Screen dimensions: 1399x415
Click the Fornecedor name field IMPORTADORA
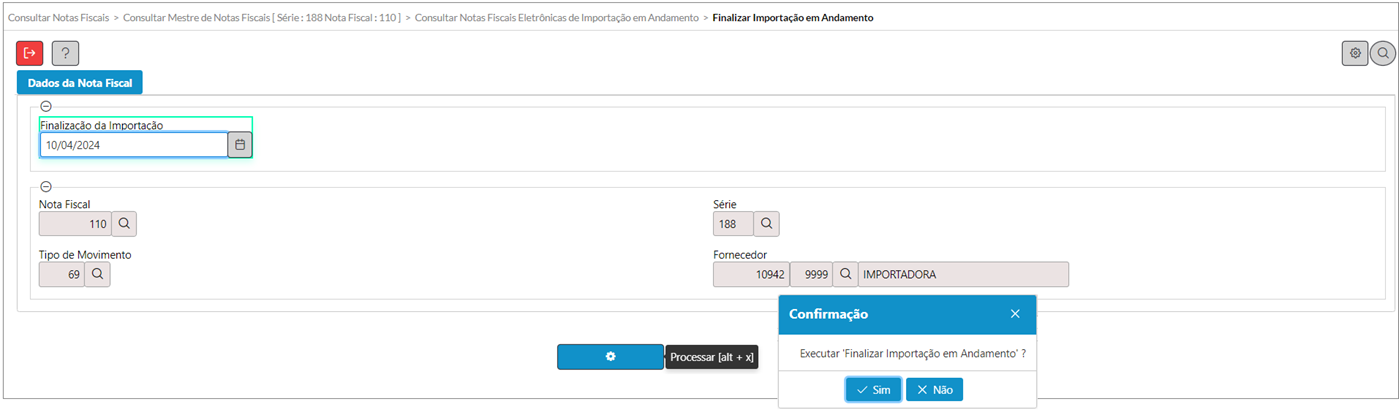963,274
